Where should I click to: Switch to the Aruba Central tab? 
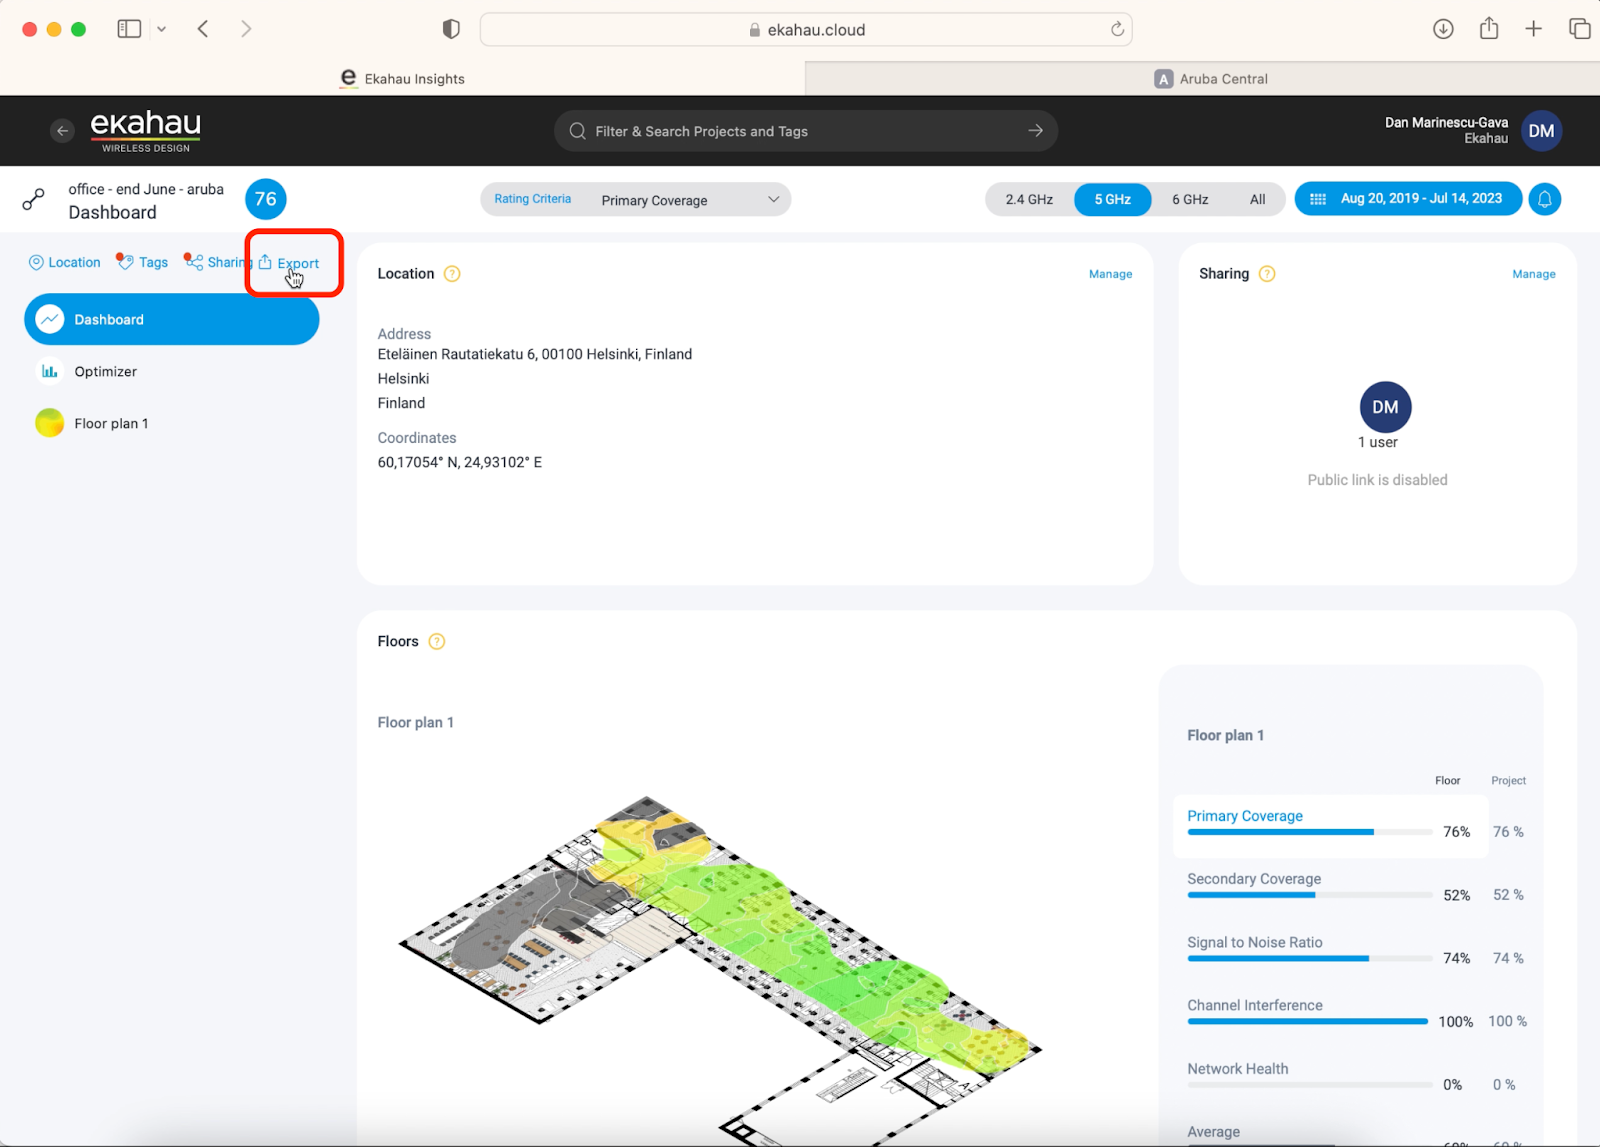pyautogui.click(x=1211, y=79)
